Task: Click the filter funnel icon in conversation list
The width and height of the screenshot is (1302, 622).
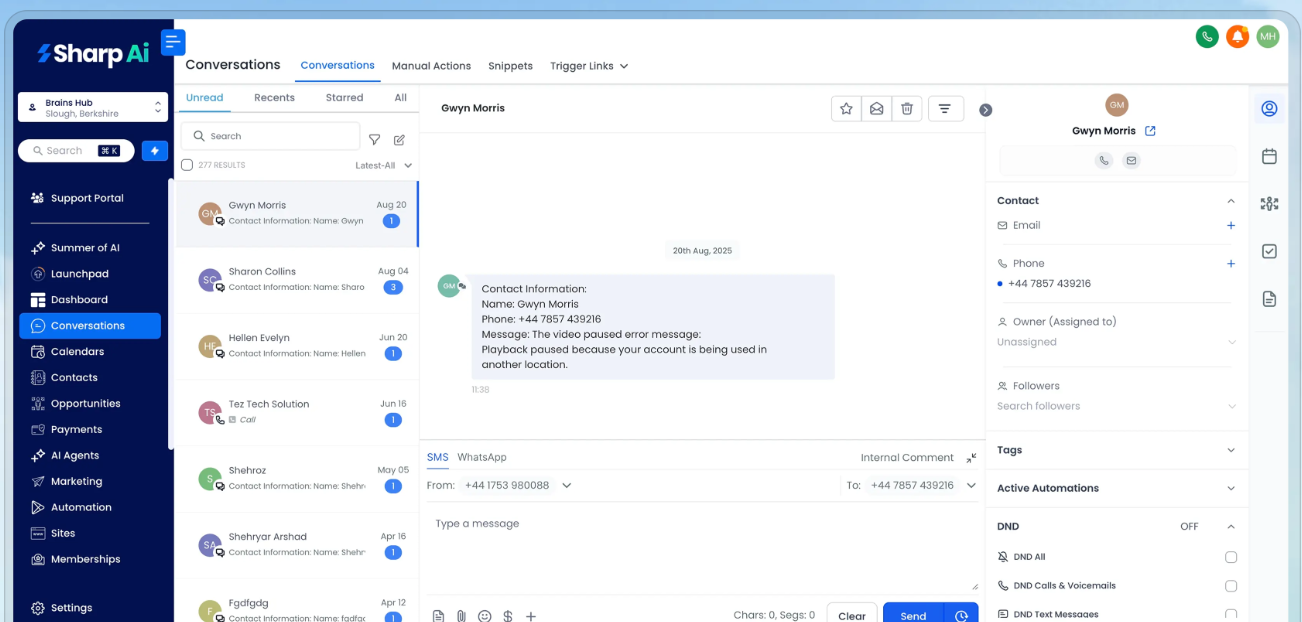Action: (x=374, y=140)
